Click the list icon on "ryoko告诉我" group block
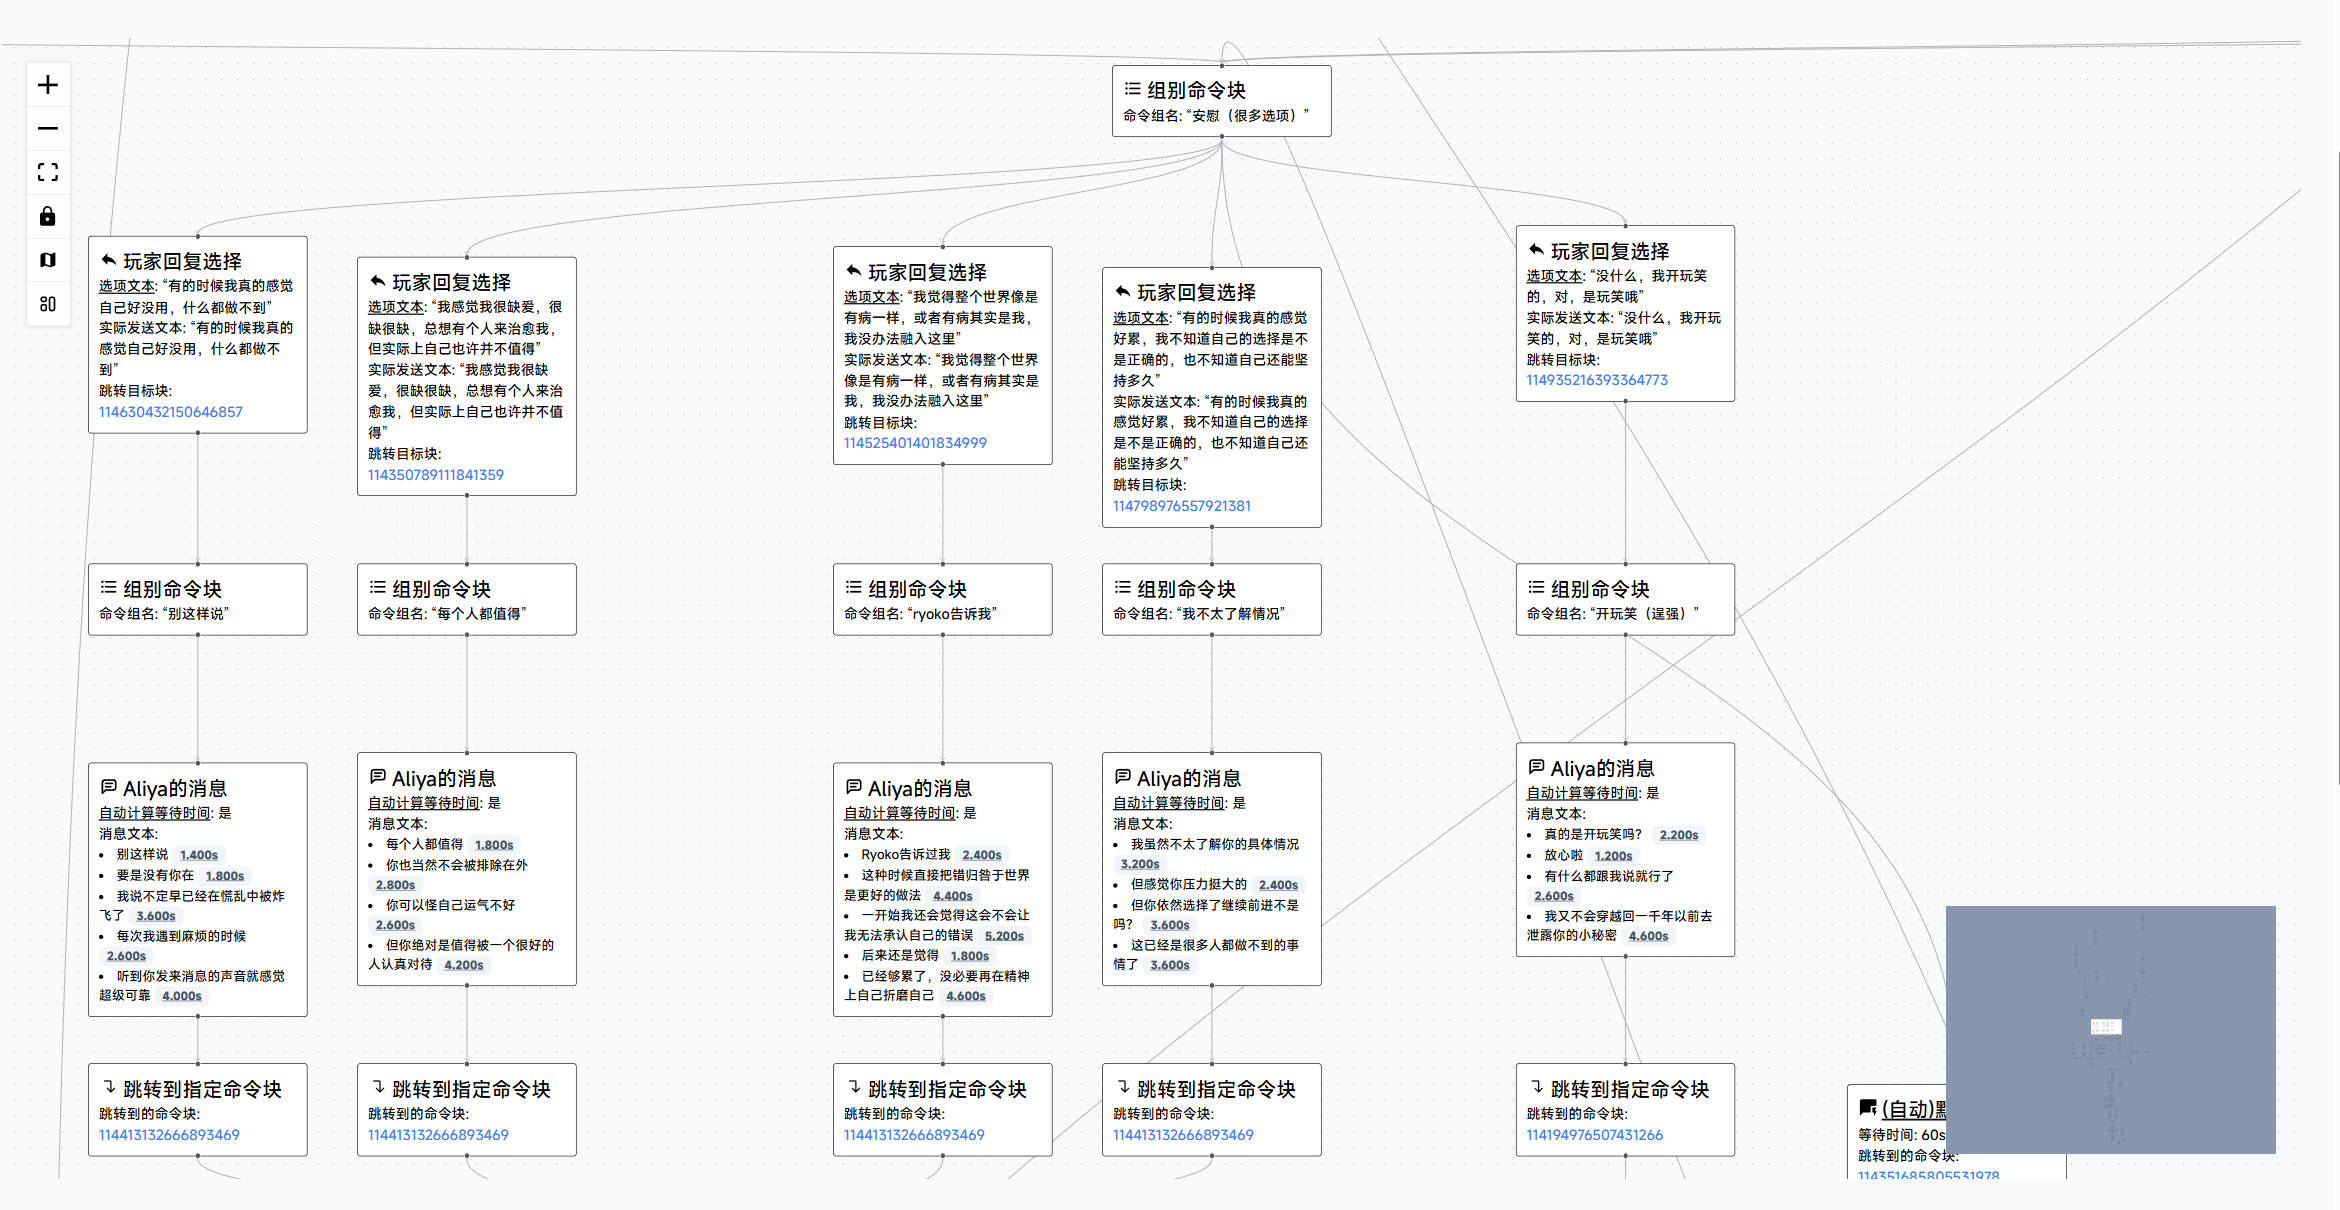Image resolution: width=2340 pixels, height=1210 pixels. pyautogui.click(x=852, y=589)
